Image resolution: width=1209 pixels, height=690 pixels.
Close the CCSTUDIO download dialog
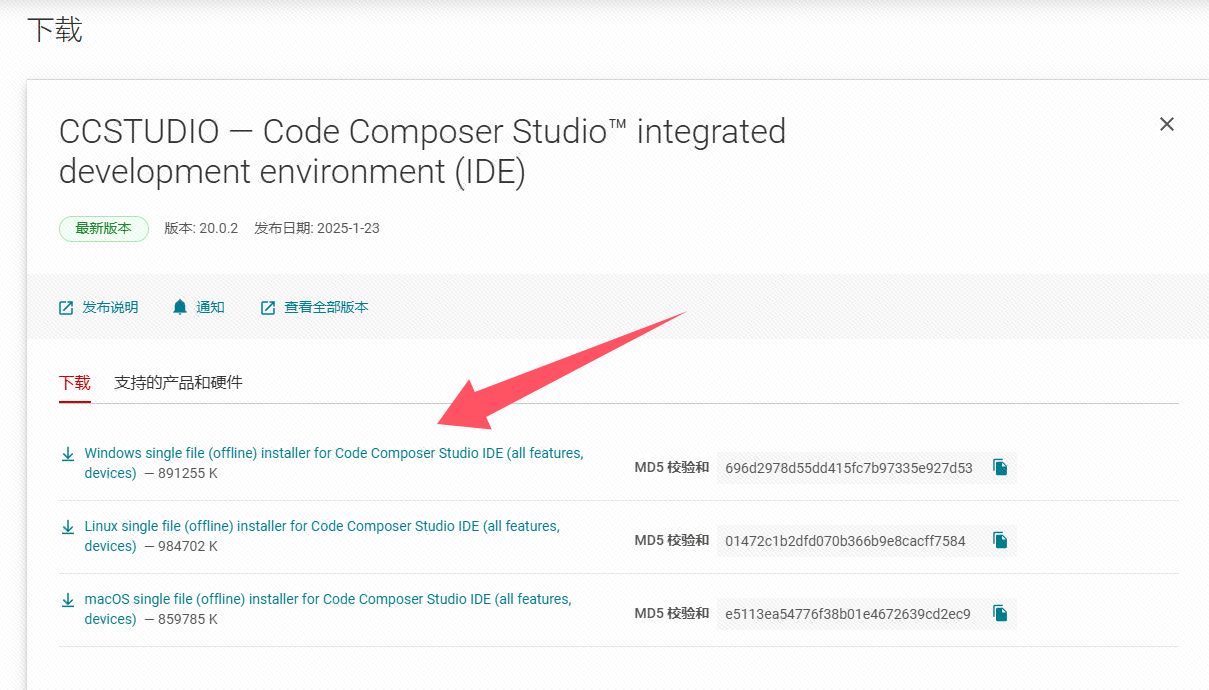point(1166,124)
